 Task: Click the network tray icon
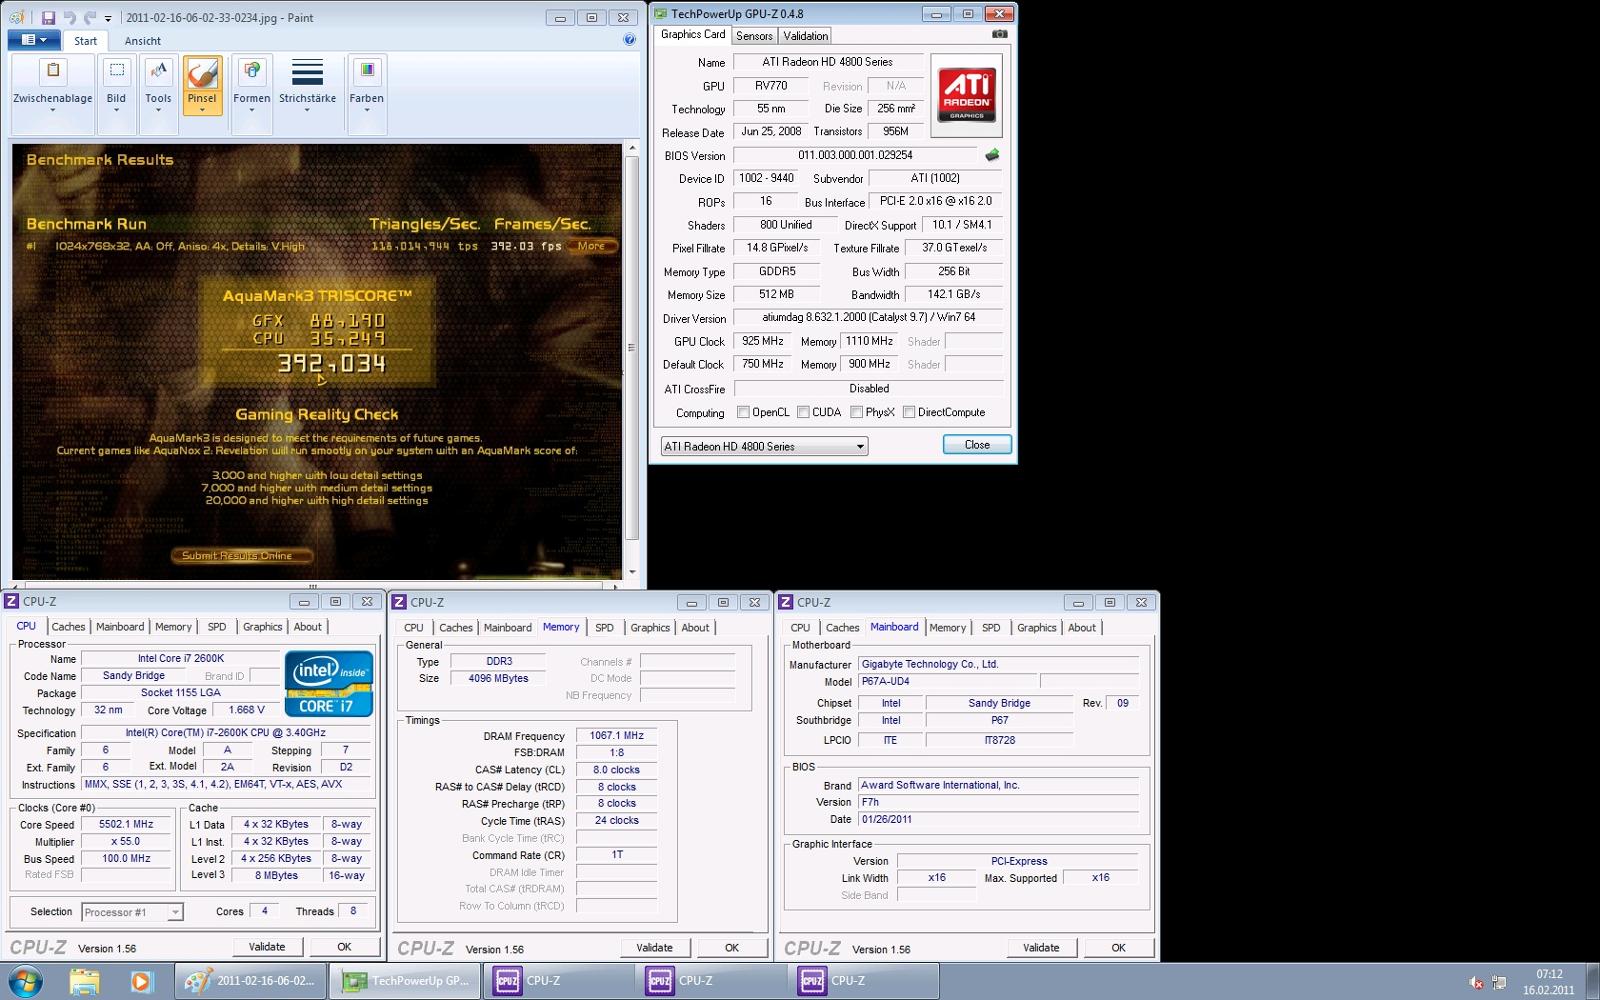tap(1499, 983)
